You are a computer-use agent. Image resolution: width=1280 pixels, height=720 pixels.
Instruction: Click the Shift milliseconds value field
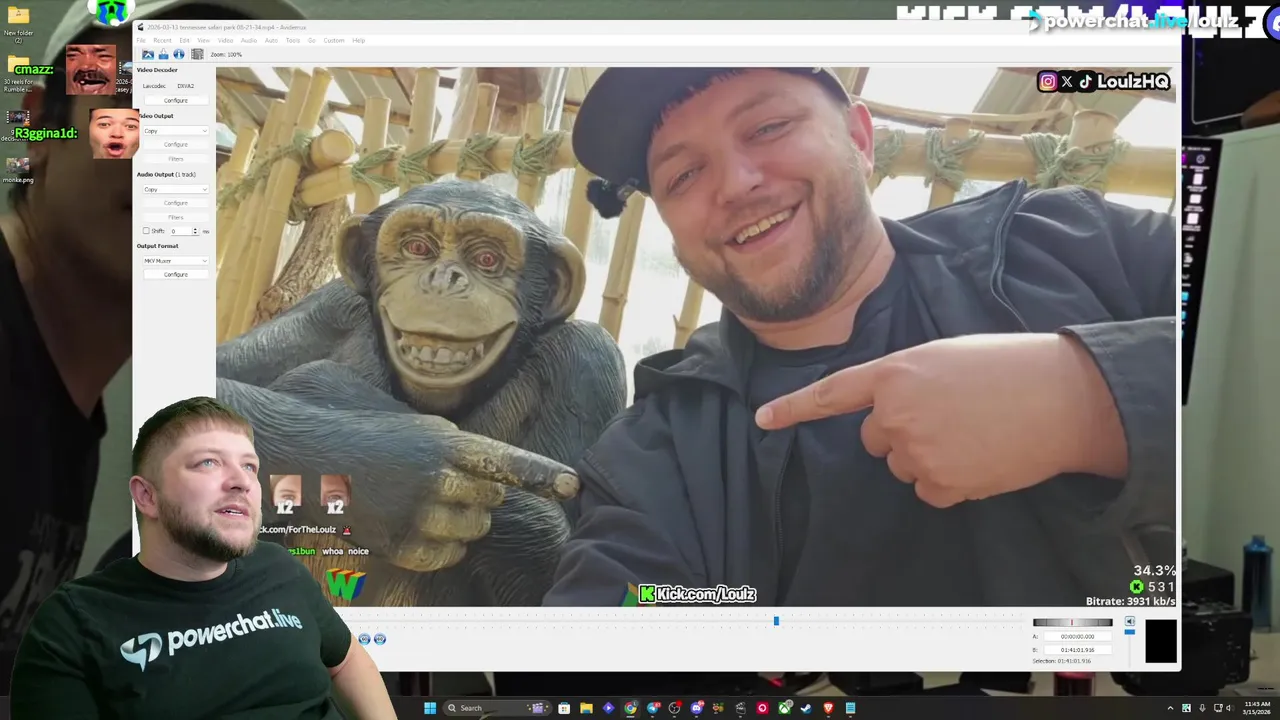(x=179, y=231)
